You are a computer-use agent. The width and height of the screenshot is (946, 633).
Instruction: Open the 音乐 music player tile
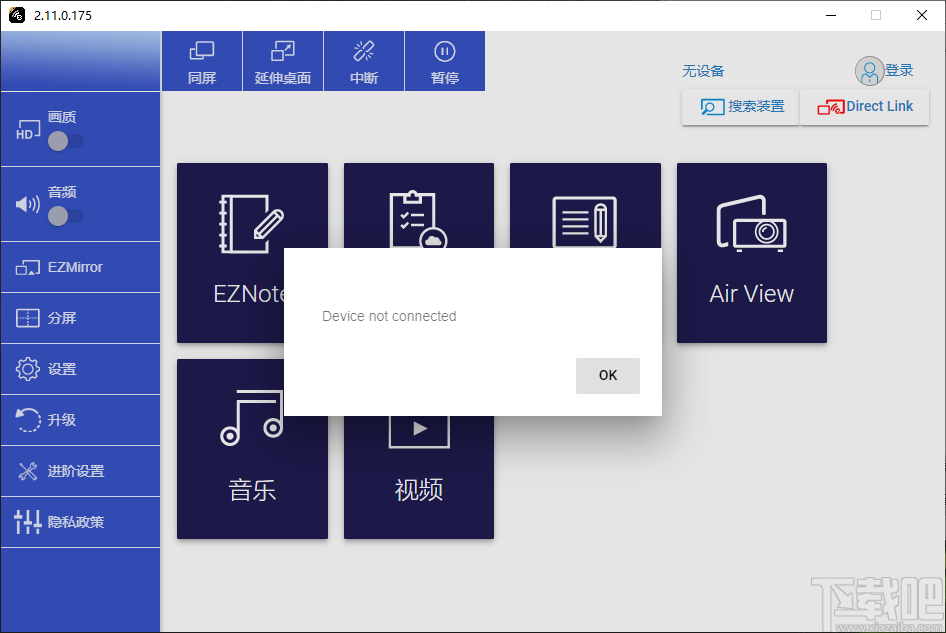pos(252,448)
